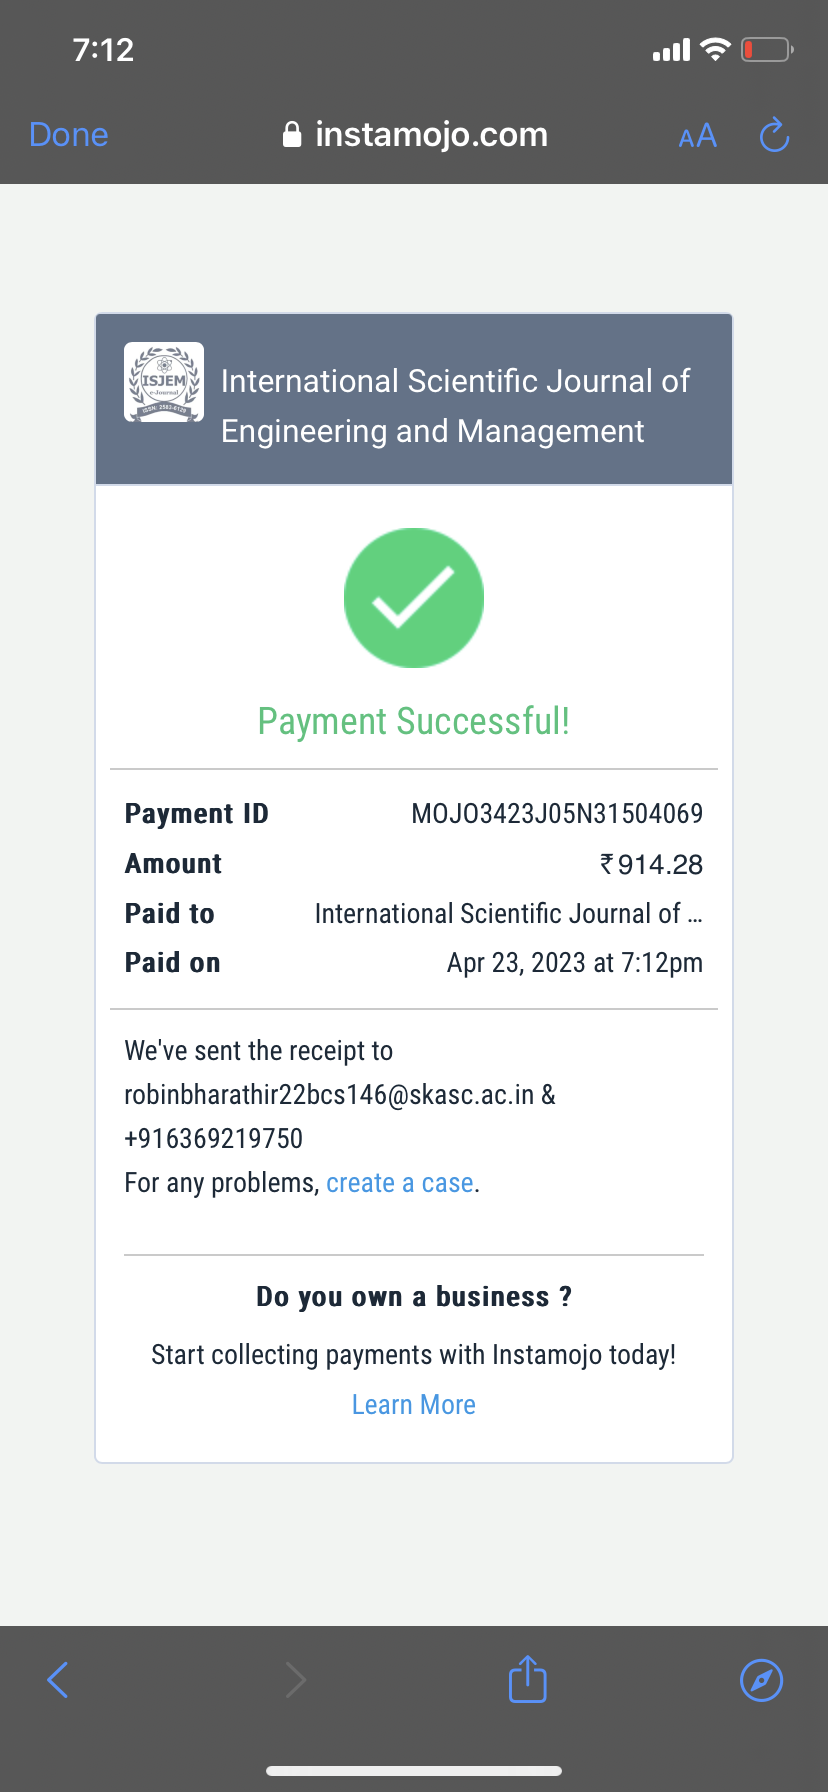828x1792 pixels.
Task: Tap the Payment ID value MOJO3423J05N31504069
Action: (x=557, y=814)
